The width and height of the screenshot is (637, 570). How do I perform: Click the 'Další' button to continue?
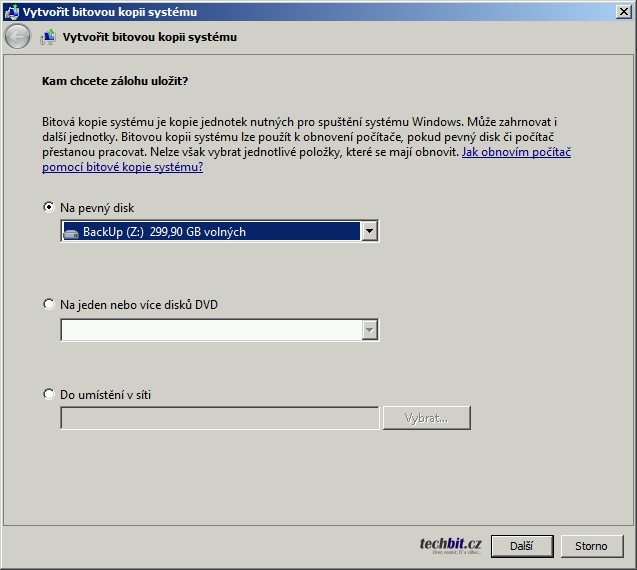pyautogui.click(x=521, y=546)
